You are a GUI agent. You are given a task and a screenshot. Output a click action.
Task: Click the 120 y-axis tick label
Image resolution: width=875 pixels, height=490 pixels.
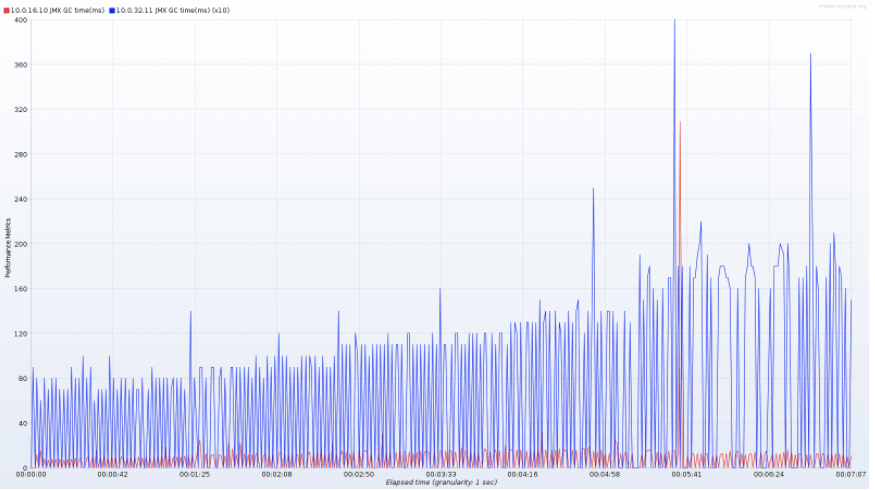point(21,334)
